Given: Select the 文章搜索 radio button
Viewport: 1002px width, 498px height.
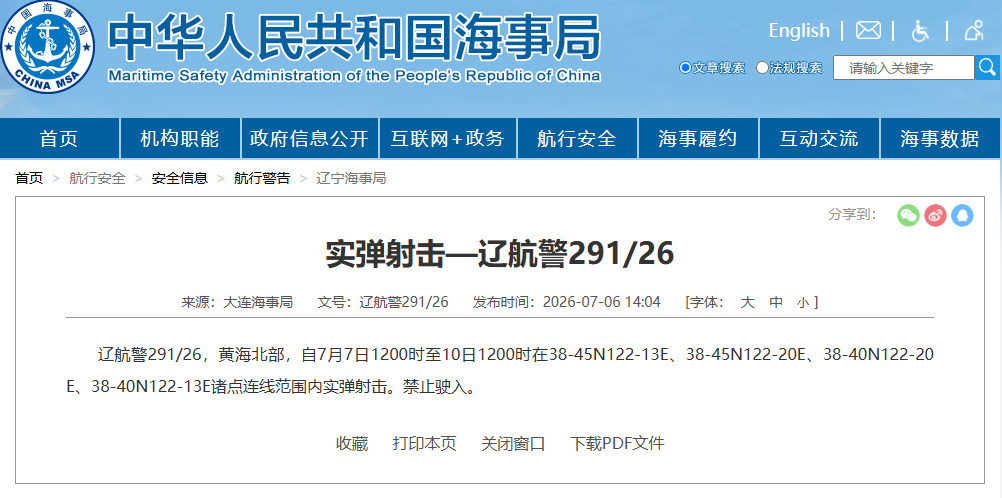Looking at the screenshot, I should pyautogui.click(x=686, y=67).
